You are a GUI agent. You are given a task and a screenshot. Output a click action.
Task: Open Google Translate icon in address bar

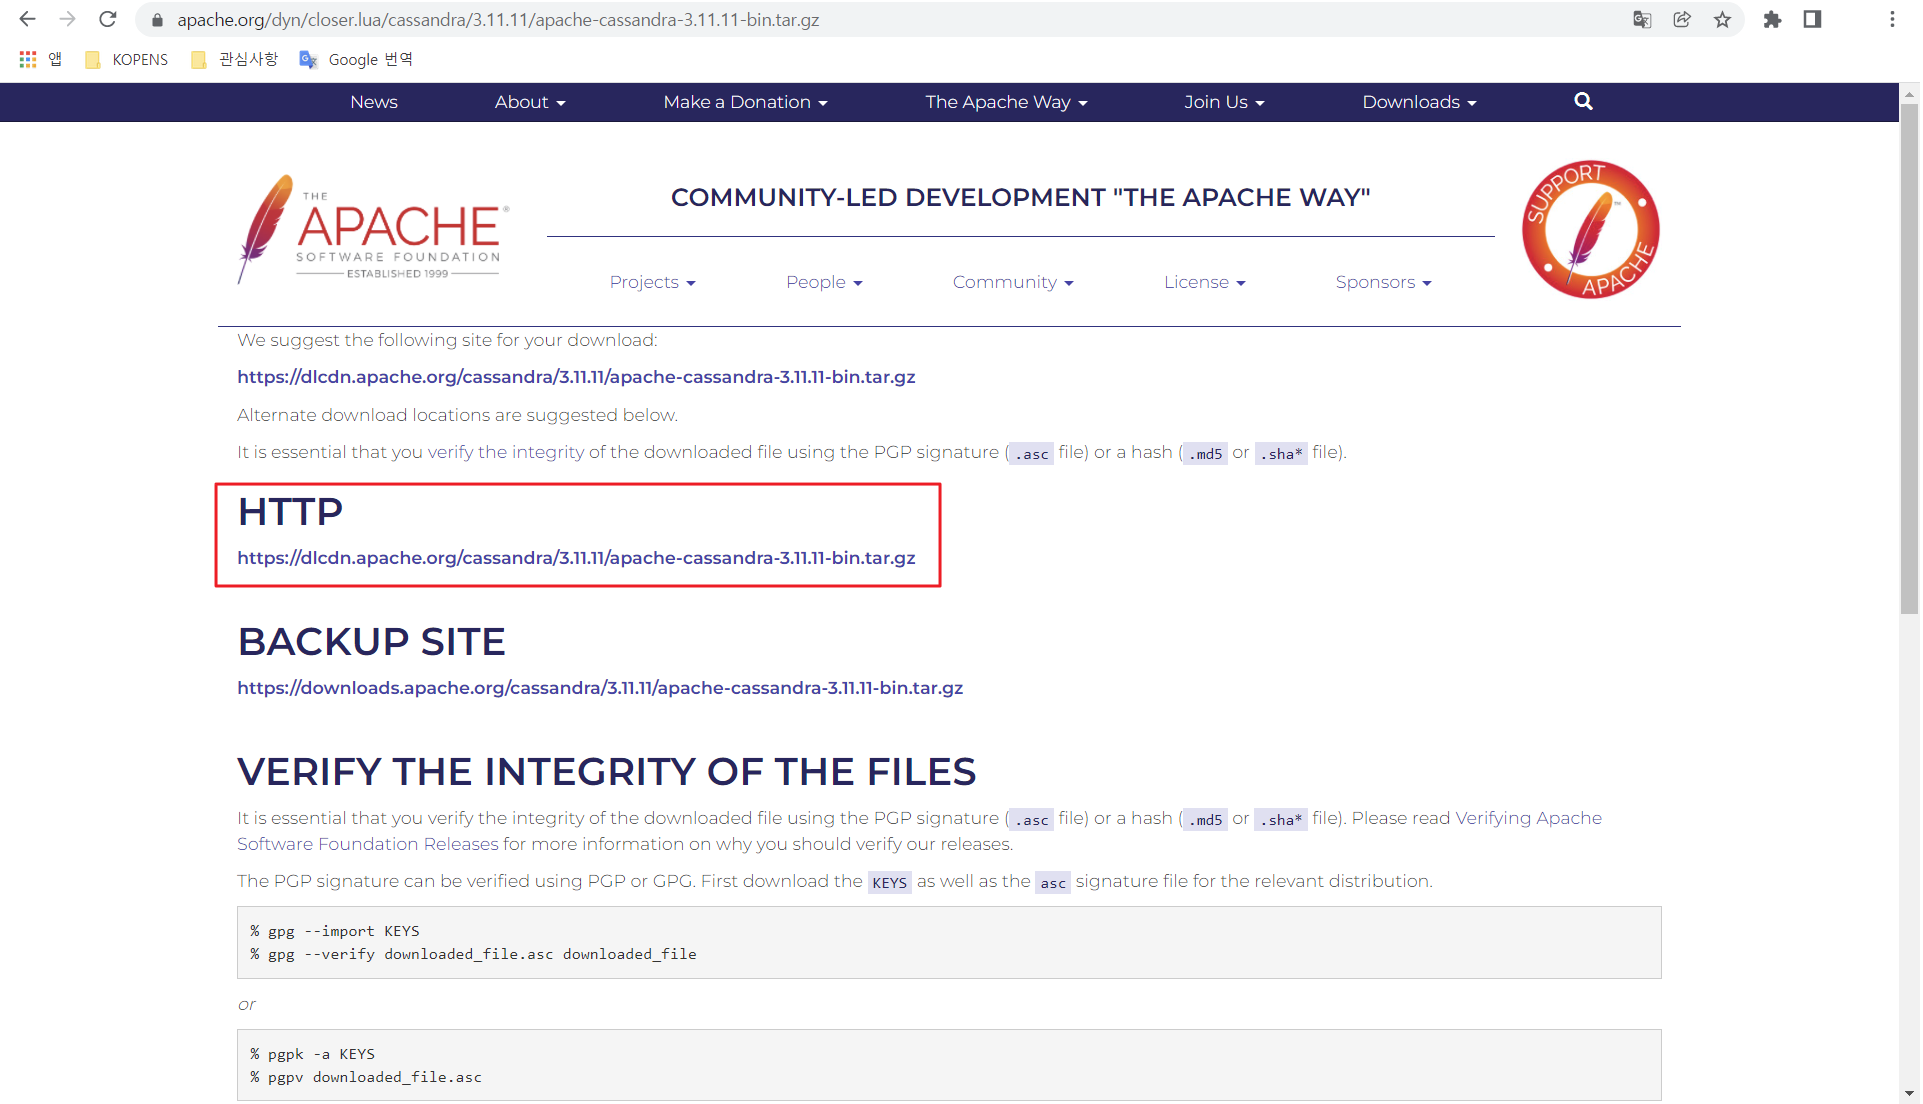click(x=1642, y=19)
